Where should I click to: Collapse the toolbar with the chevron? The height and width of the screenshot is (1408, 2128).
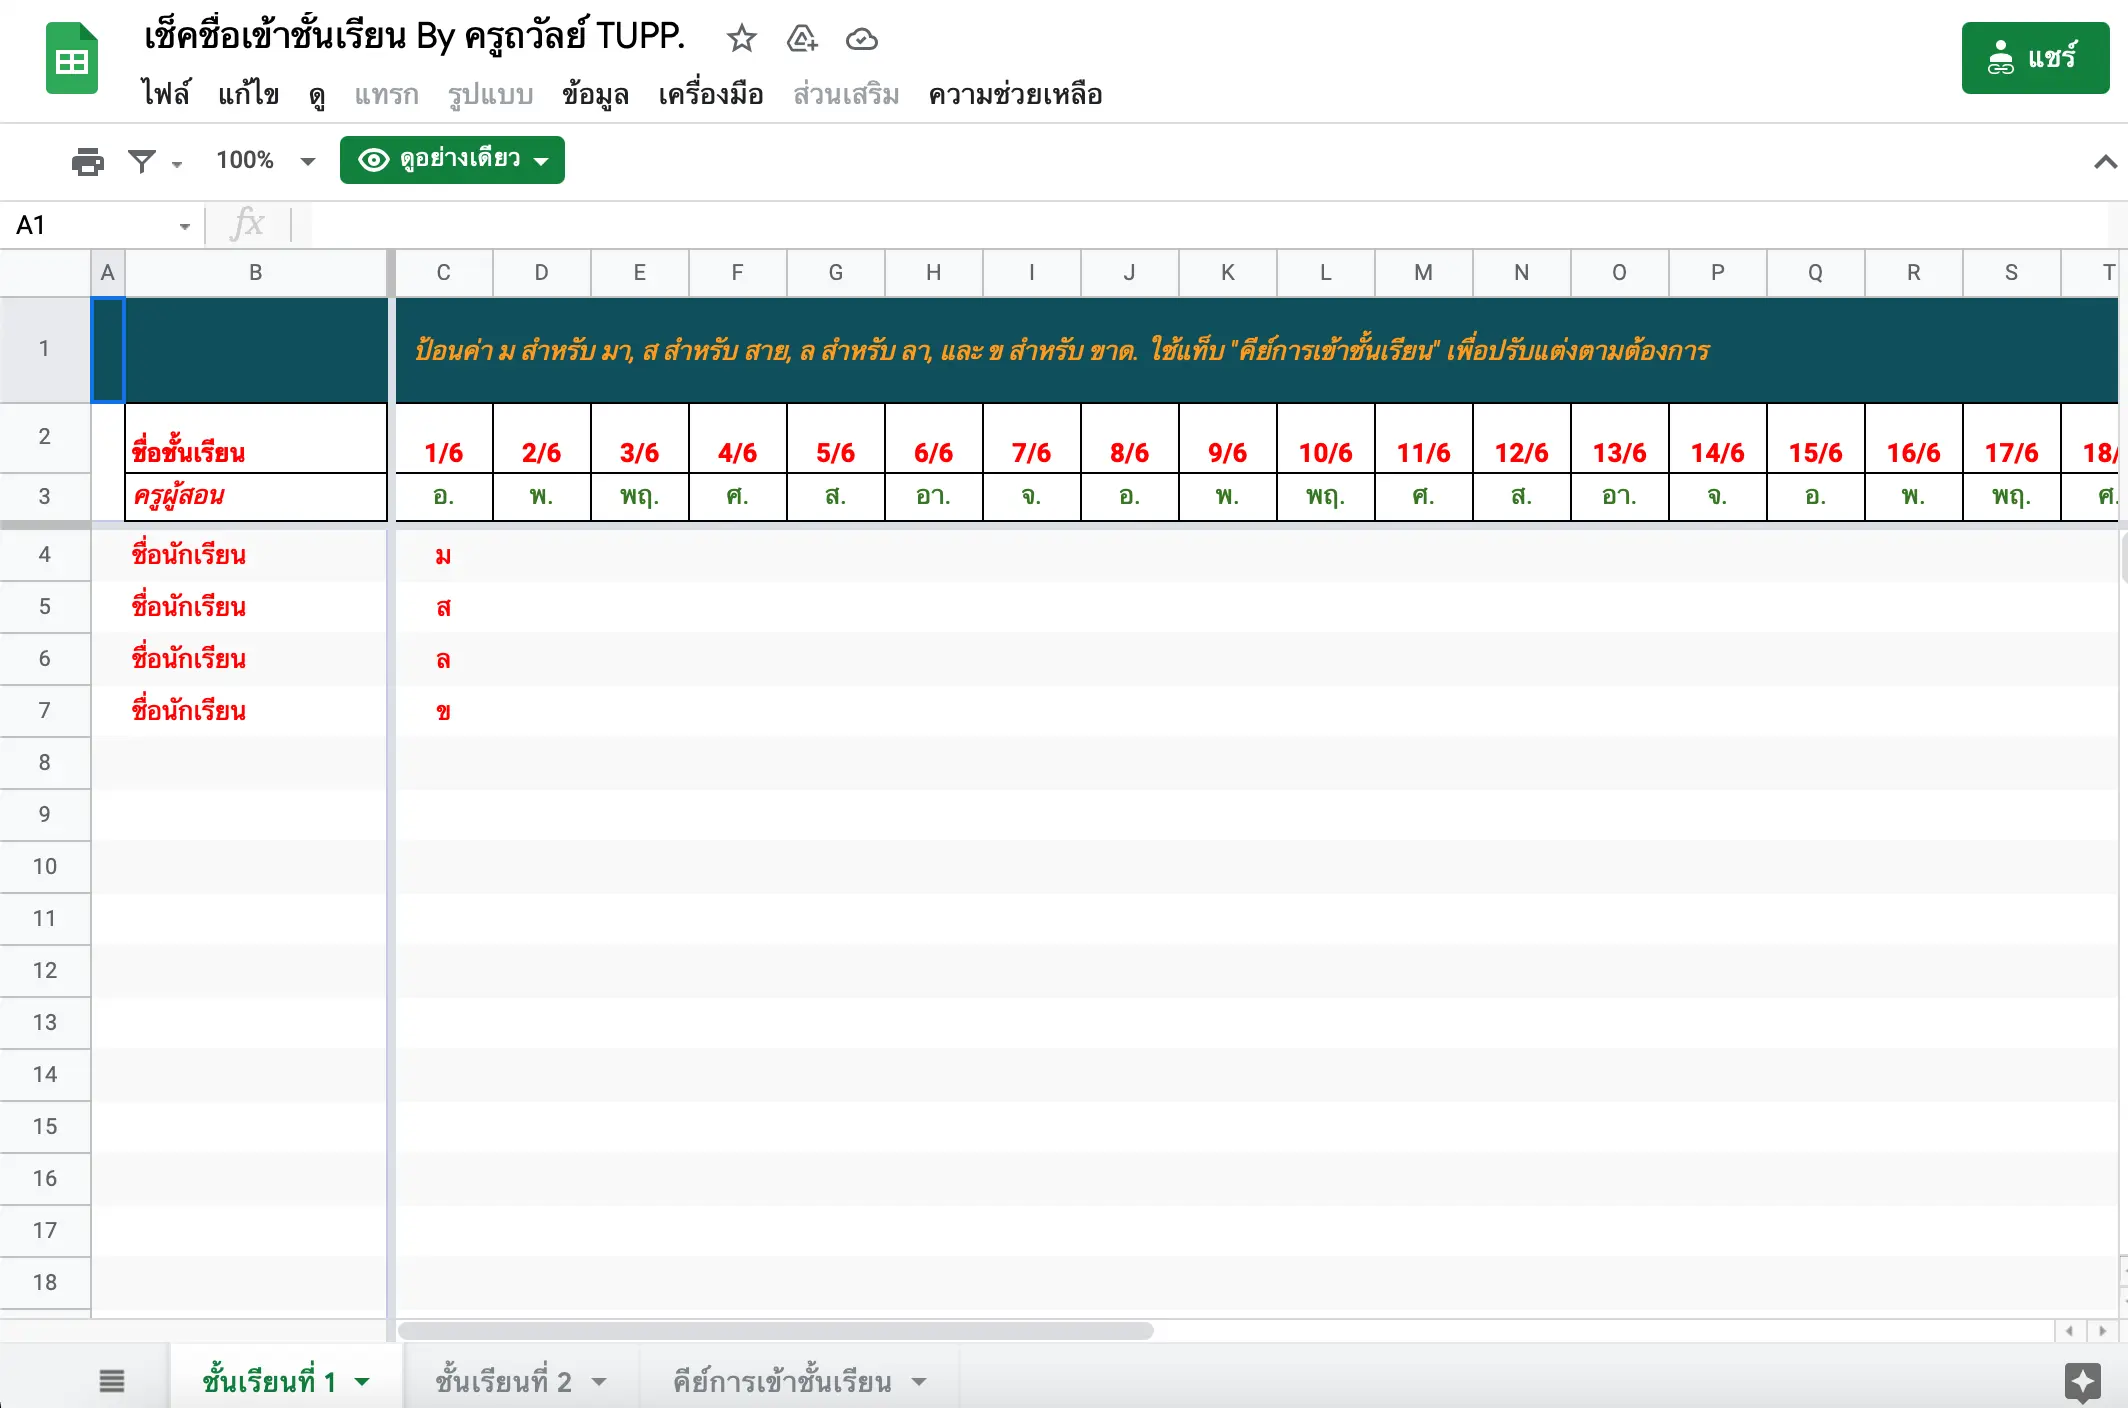[2105, 161]
